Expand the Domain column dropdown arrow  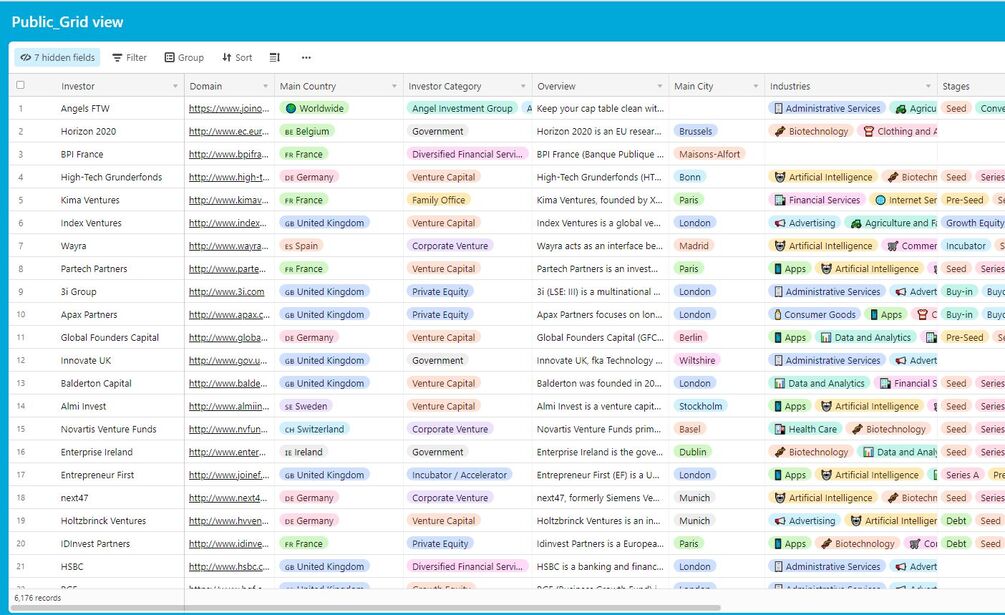tap(265, 86)
